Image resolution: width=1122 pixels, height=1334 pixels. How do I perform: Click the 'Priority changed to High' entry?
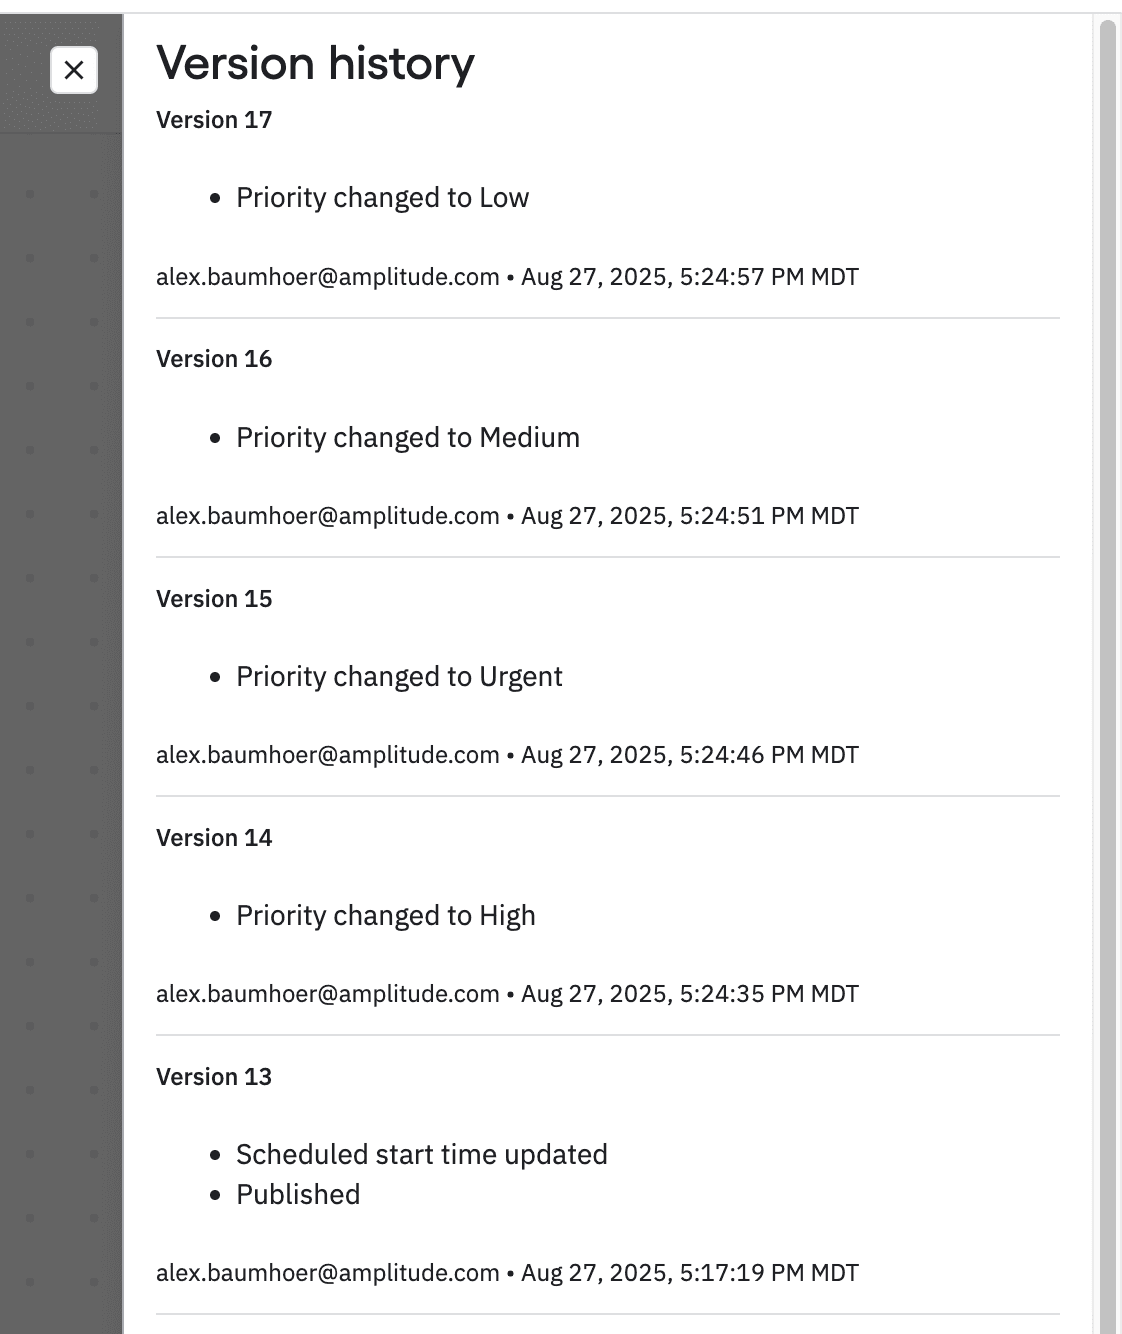pos(385,916)
